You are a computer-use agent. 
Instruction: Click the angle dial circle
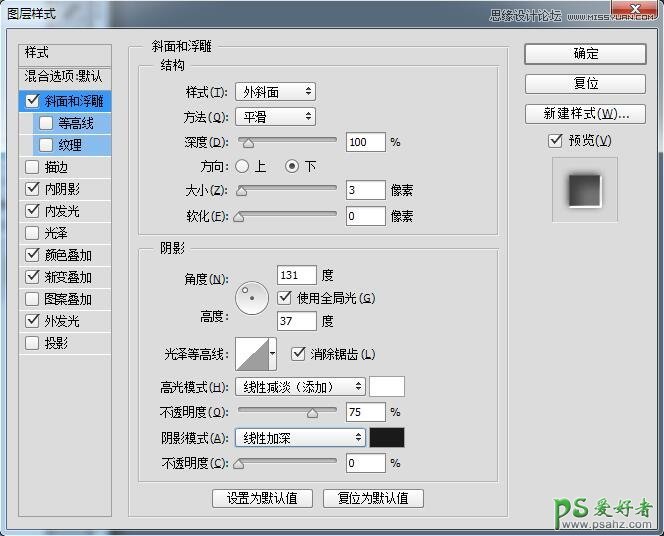[252, 298]
